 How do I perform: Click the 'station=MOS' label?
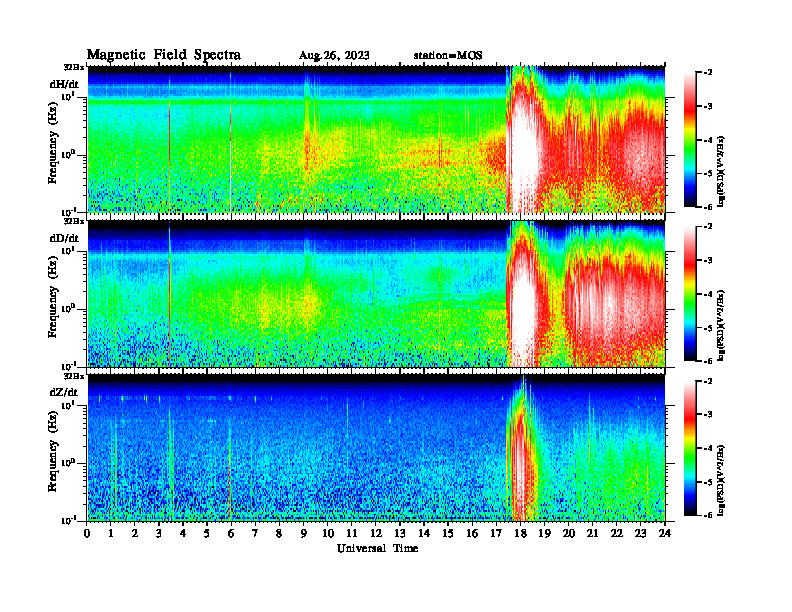pos(448,56)
